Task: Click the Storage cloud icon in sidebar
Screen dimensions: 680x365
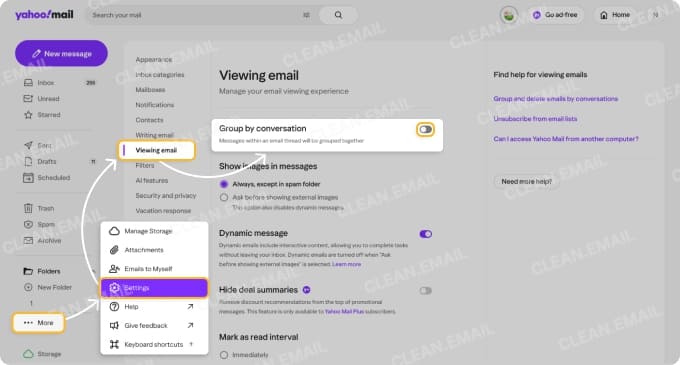Action: click(x=28, y=354)
